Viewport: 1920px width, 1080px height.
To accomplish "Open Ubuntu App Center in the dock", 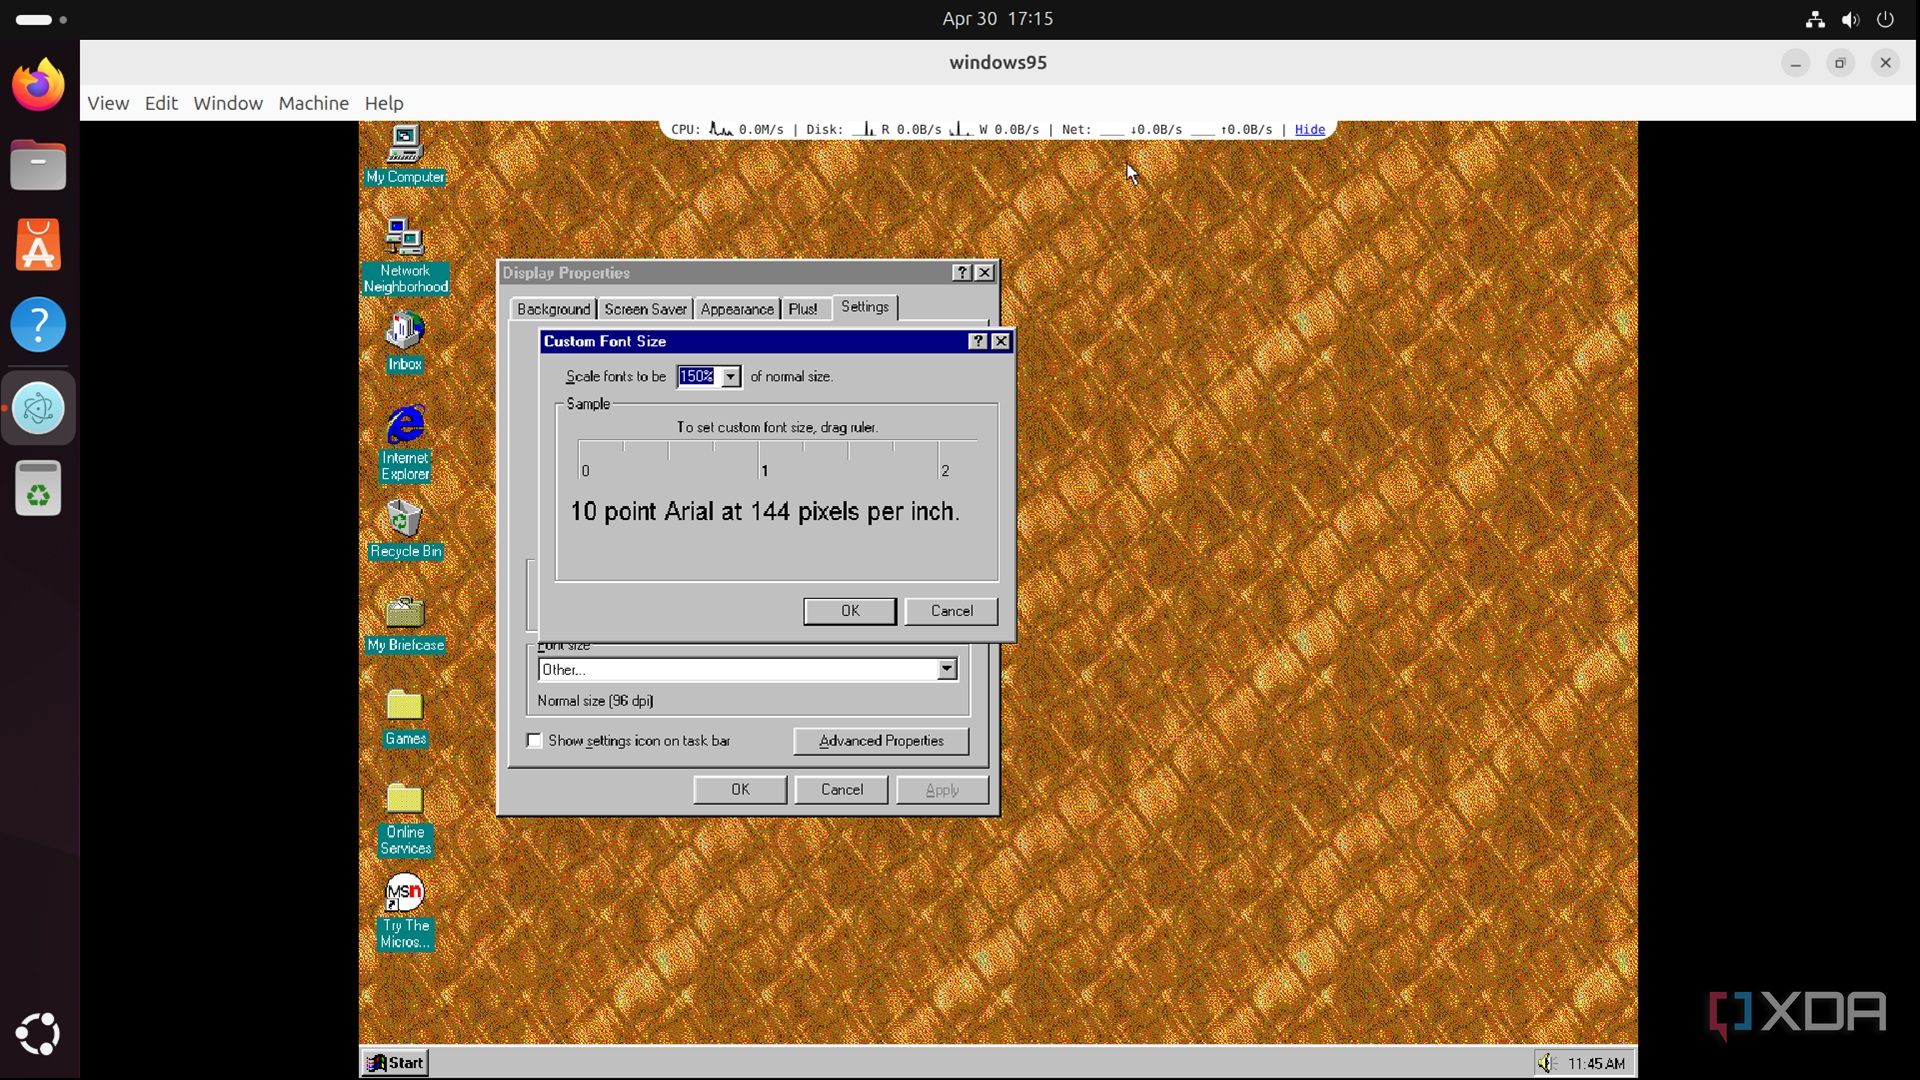I will point(38,245).
